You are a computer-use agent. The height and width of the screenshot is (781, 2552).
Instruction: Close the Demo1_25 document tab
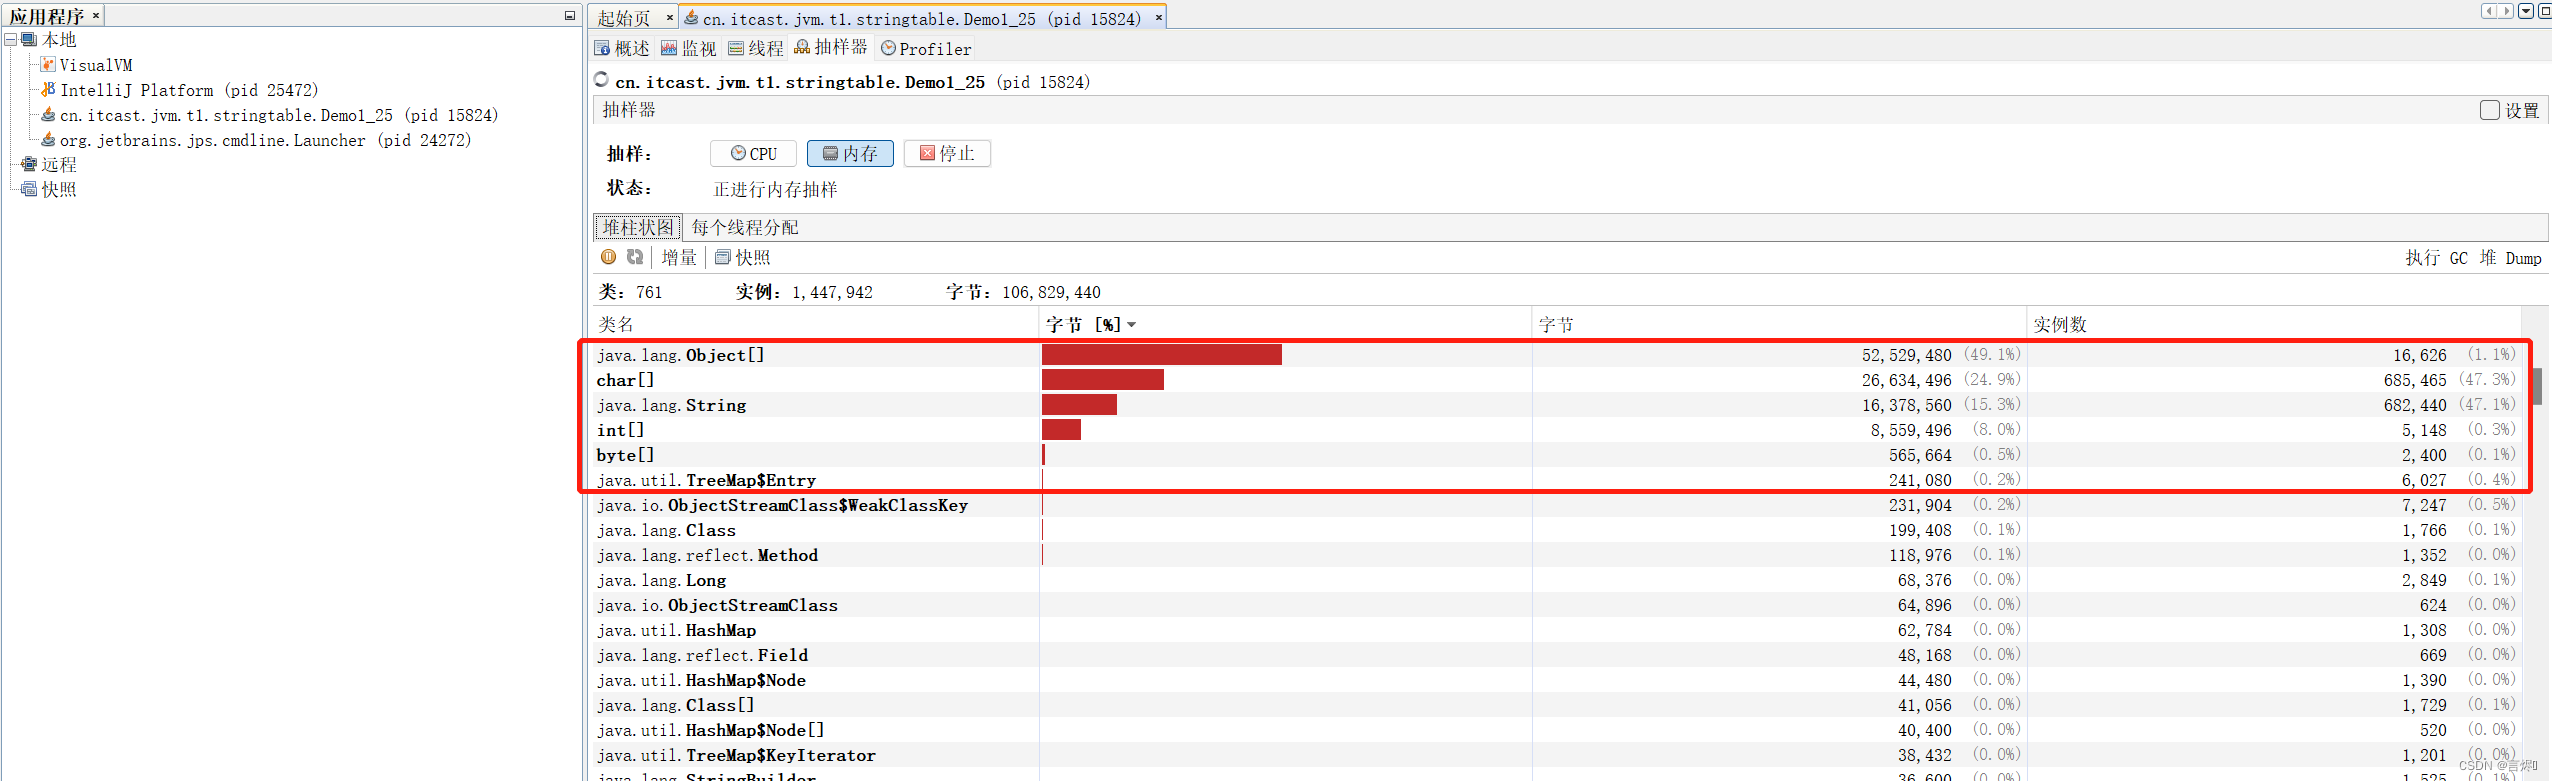click(x=1159, y=17)
